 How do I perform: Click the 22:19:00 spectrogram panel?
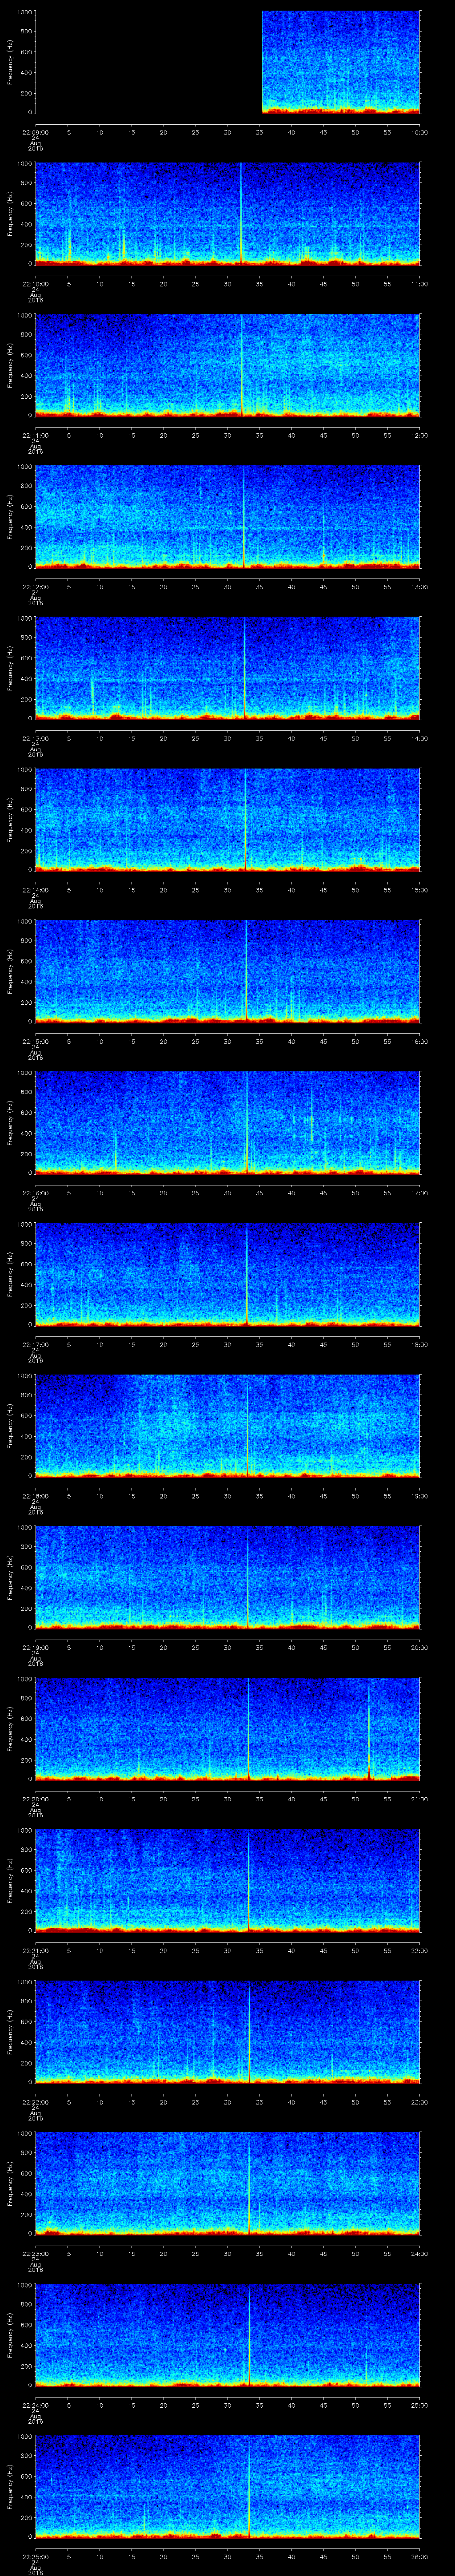click(x=228, y=1577)
